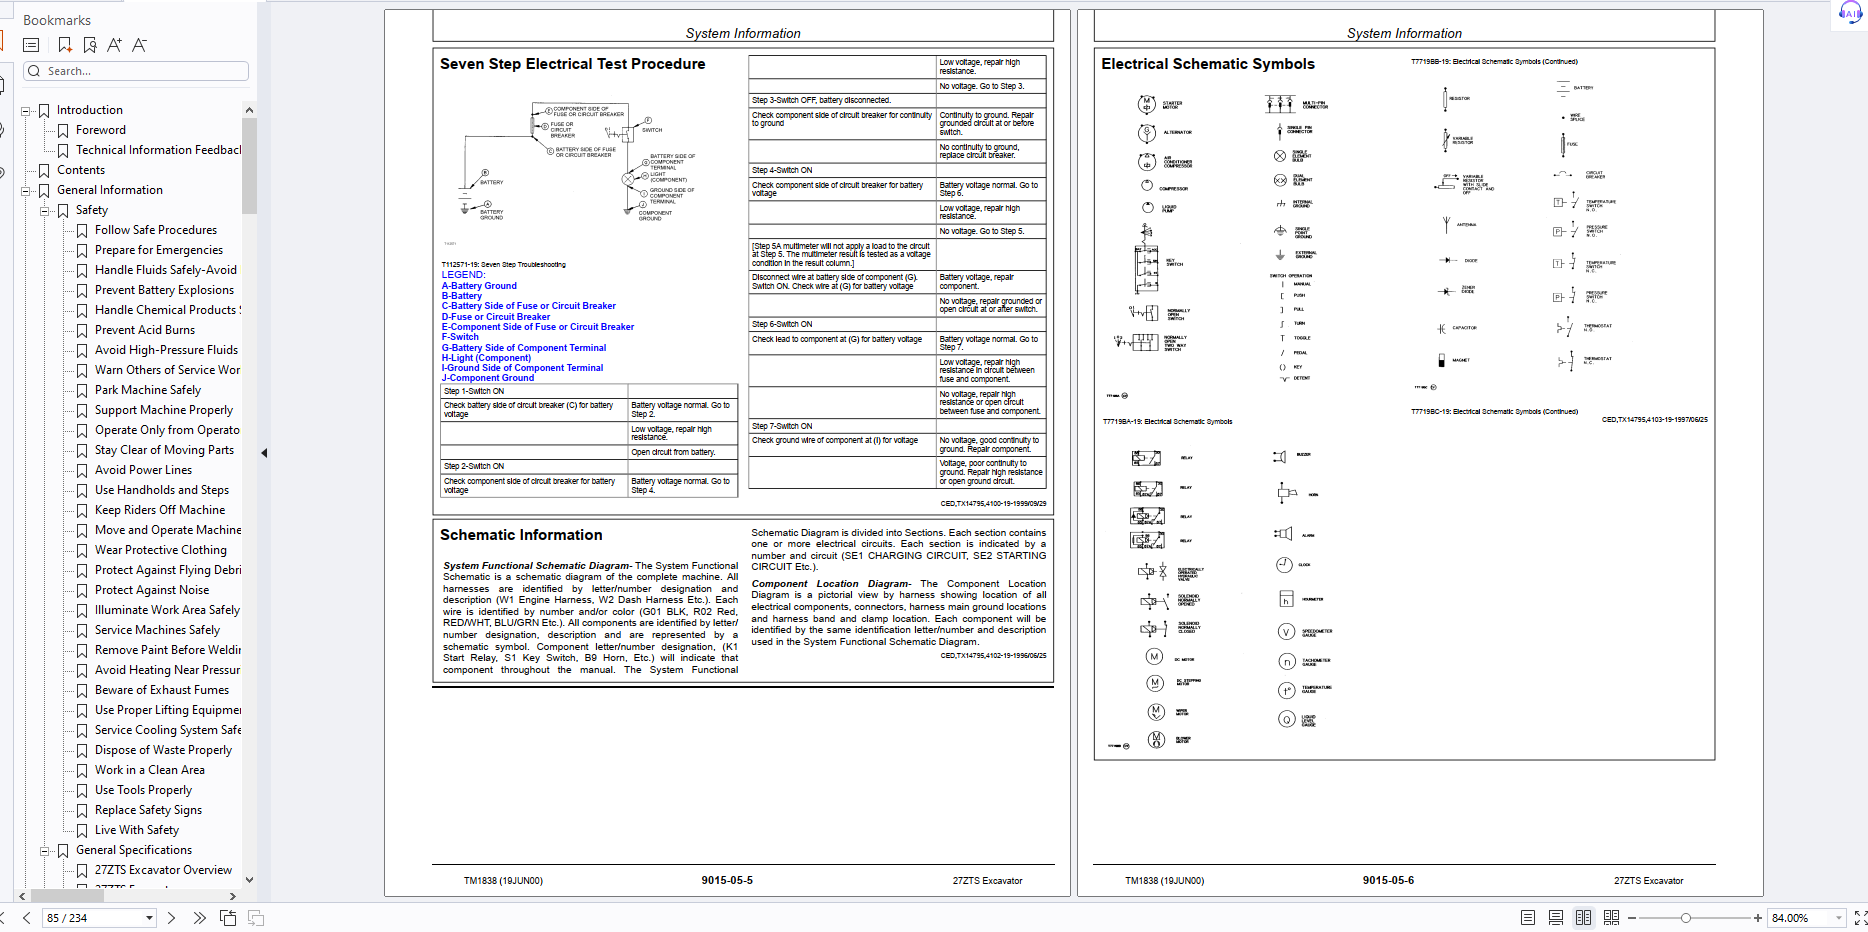Open the zoom percentage dropdown
This screenshot has height=932, width=1868.
[1838, 918]
